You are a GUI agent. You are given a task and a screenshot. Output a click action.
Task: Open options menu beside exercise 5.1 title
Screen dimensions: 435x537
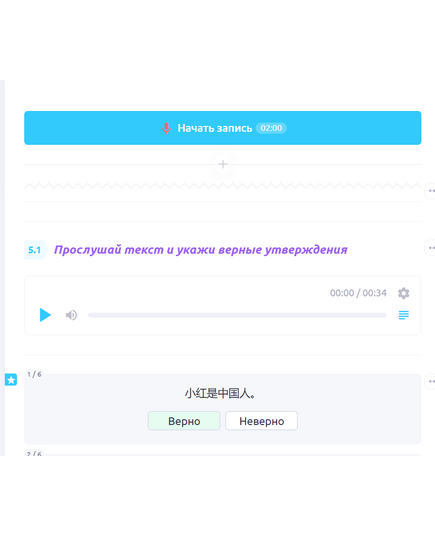coord(431,248)
